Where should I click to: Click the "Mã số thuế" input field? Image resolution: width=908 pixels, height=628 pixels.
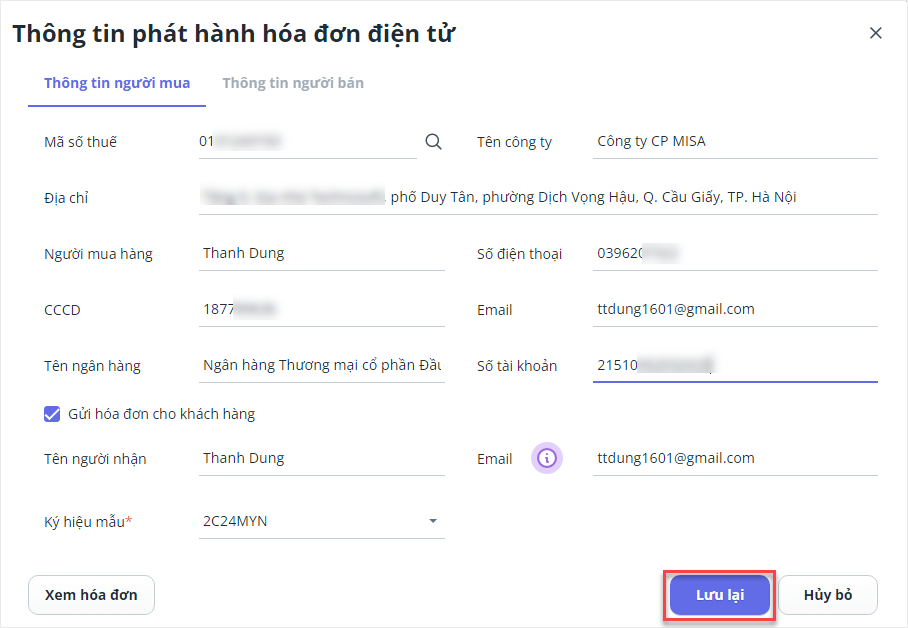click(305, 142)
